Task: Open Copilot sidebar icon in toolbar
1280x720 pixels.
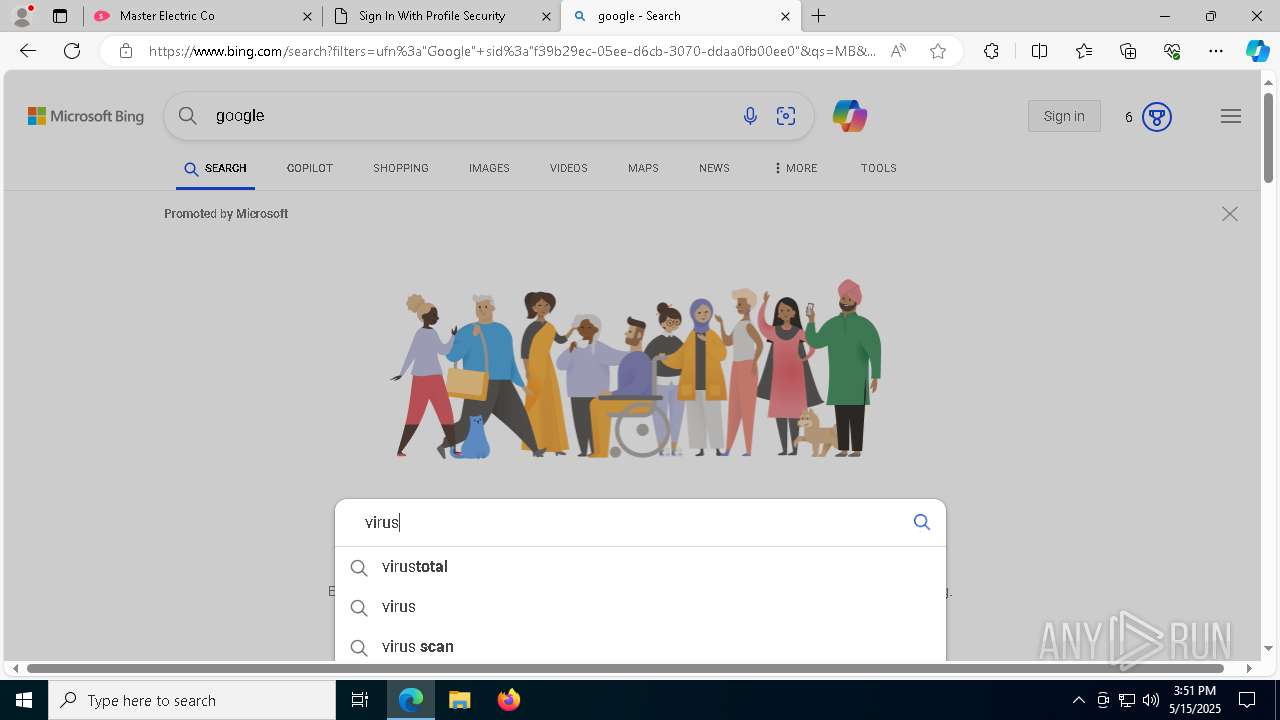Action: pos(1257,51)
